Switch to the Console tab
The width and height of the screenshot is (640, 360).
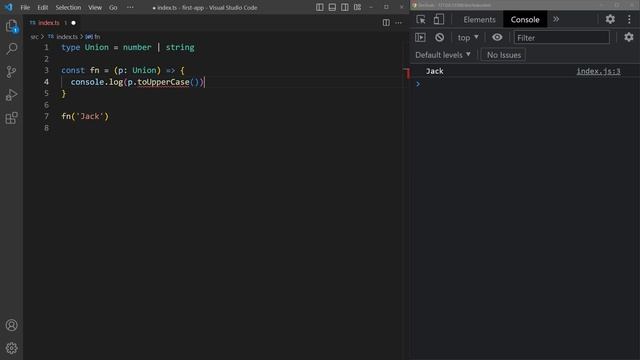click(x=525, y=20)
